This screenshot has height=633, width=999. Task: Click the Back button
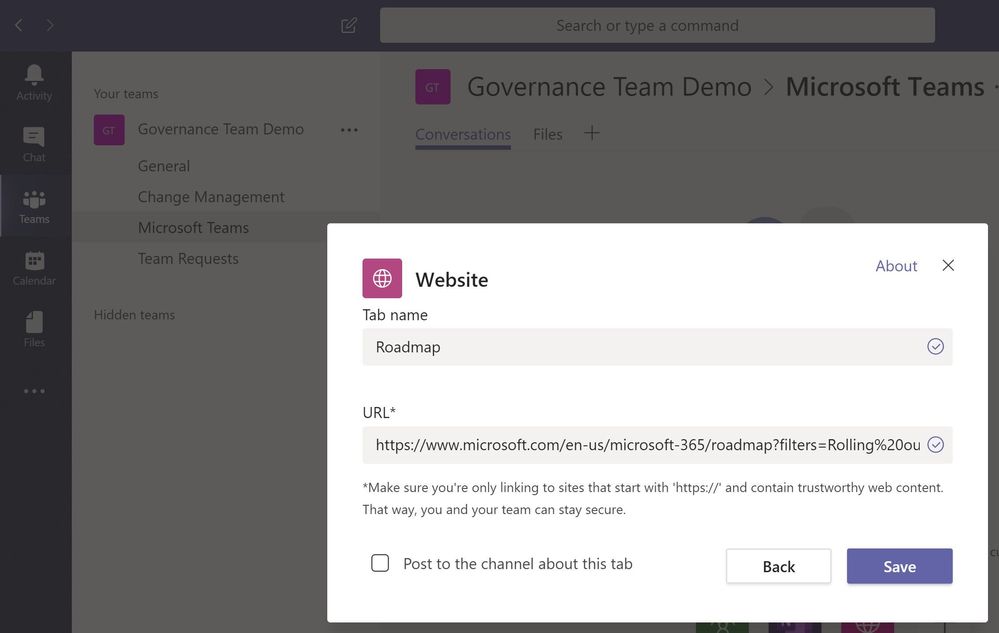(x=779, y=566)
